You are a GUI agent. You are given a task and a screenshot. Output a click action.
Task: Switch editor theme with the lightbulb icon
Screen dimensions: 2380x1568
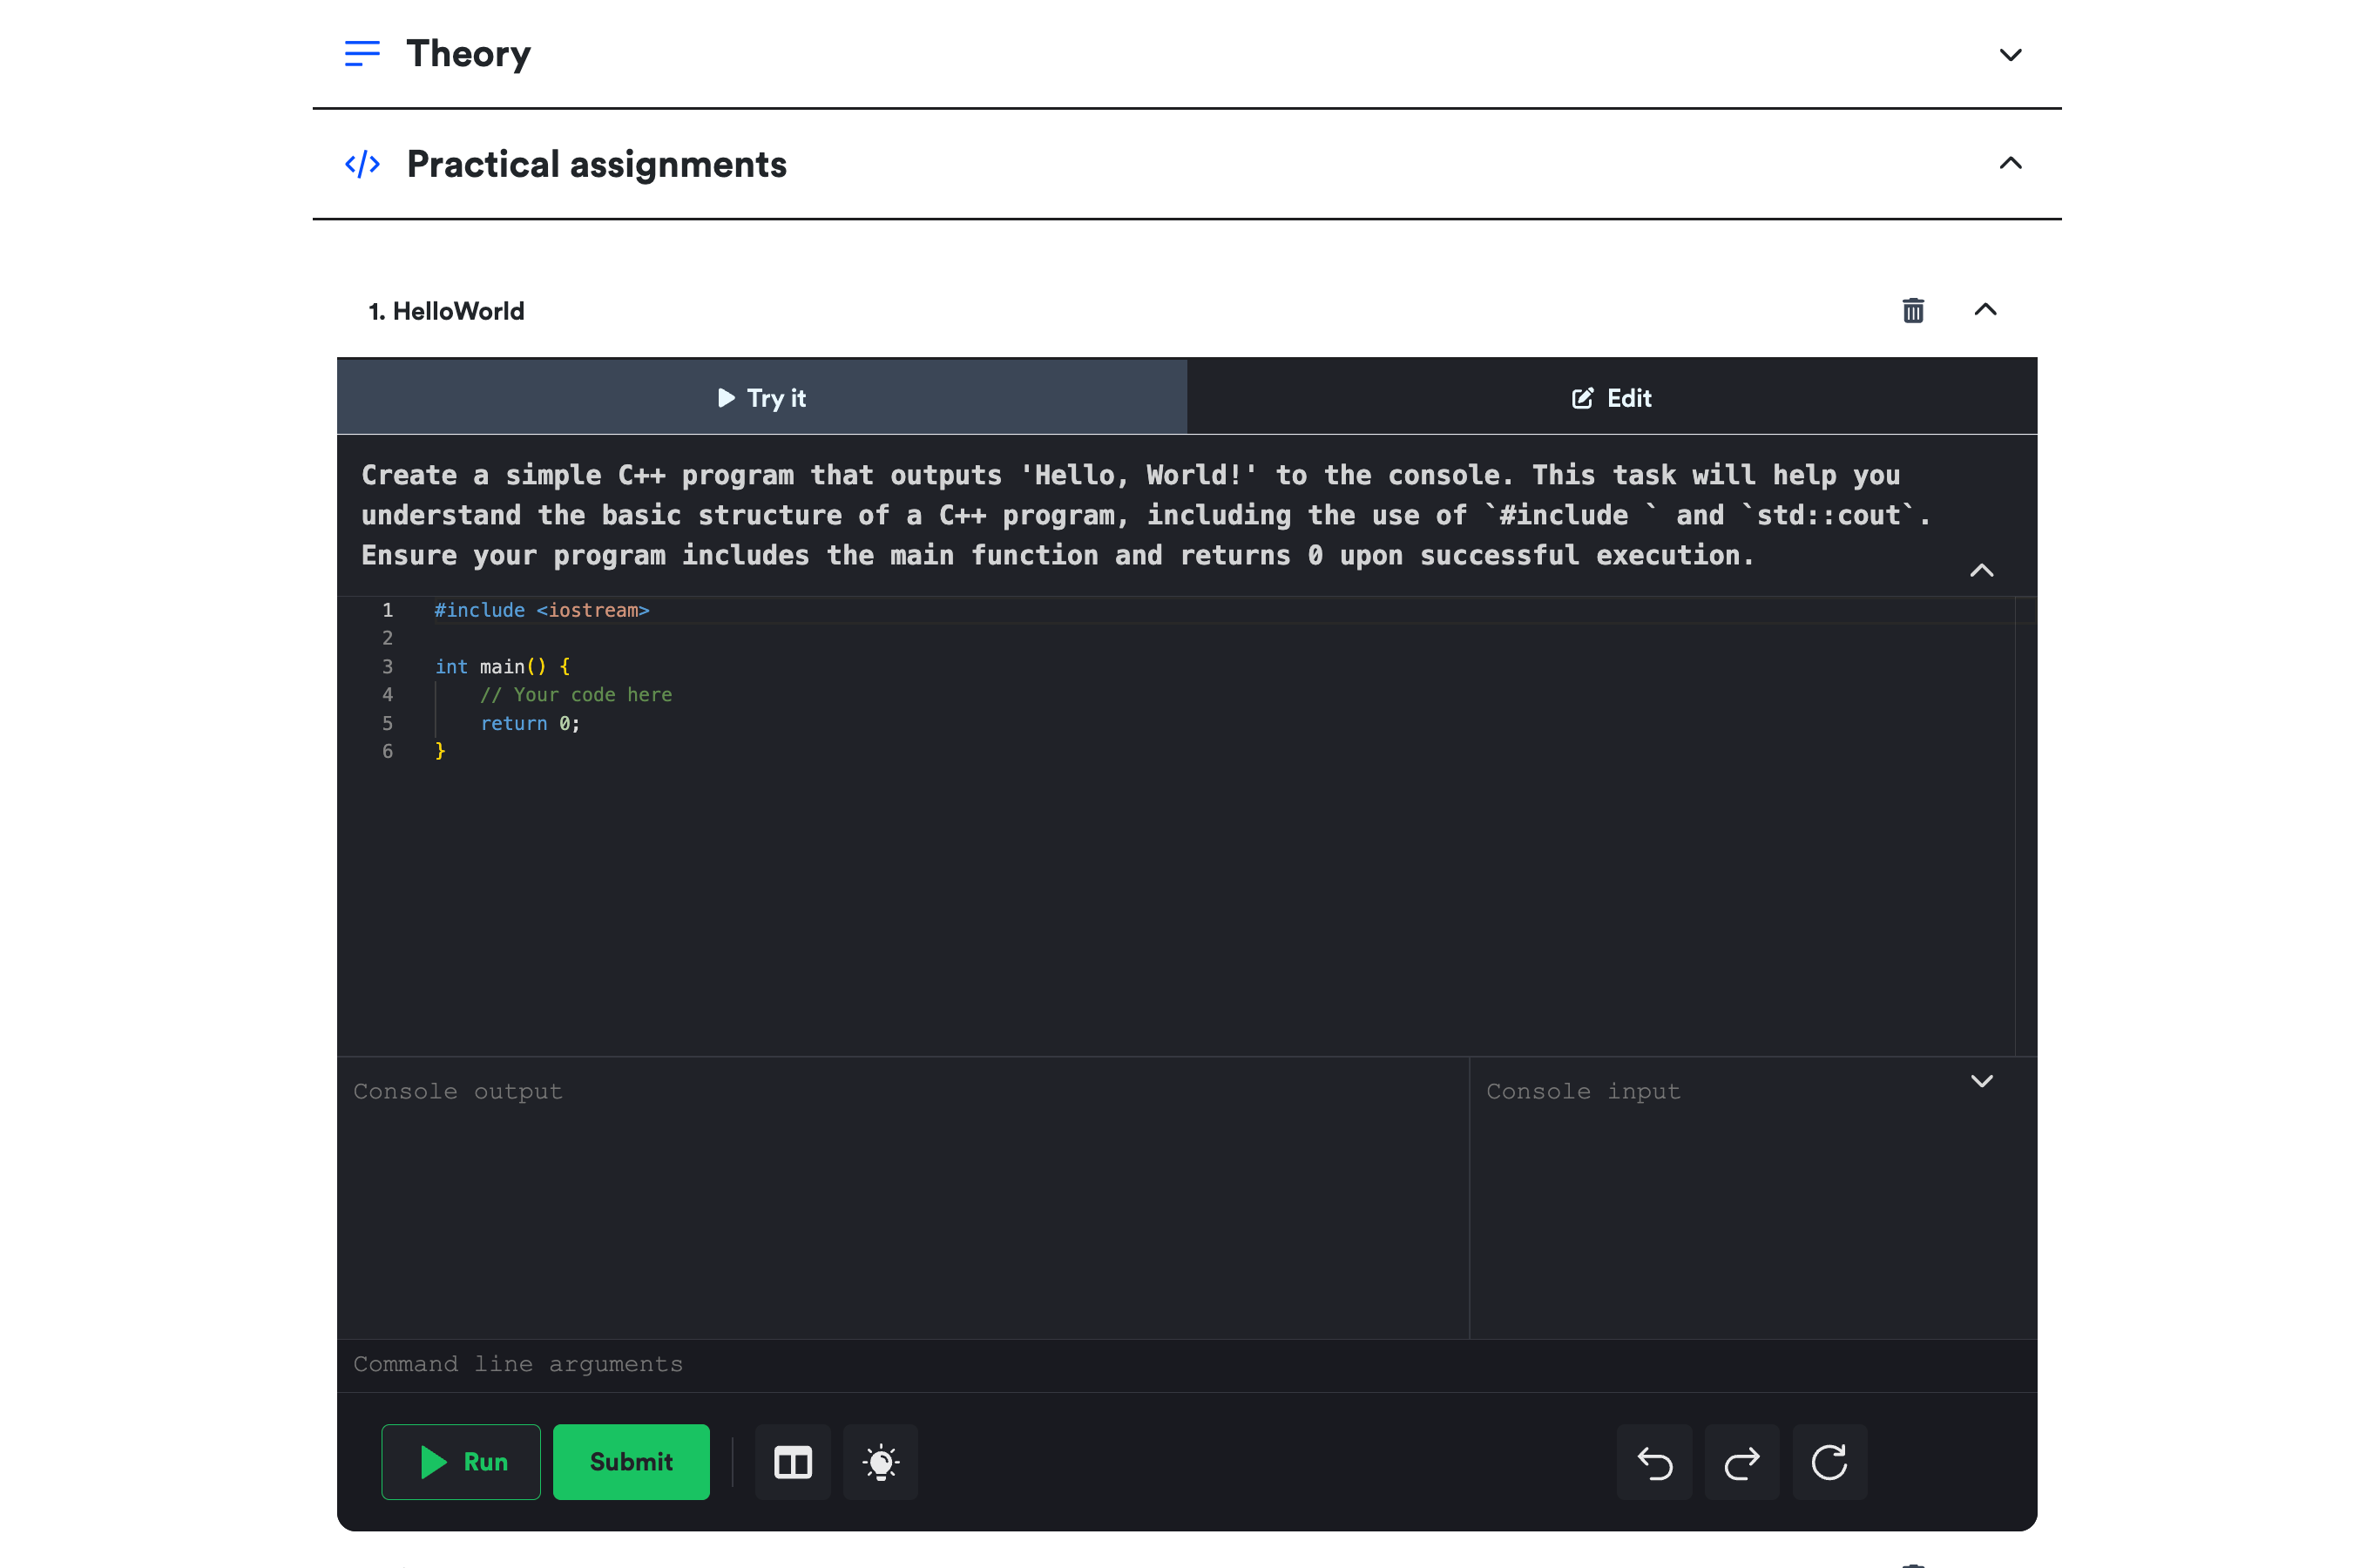[x=880, y=1462]
